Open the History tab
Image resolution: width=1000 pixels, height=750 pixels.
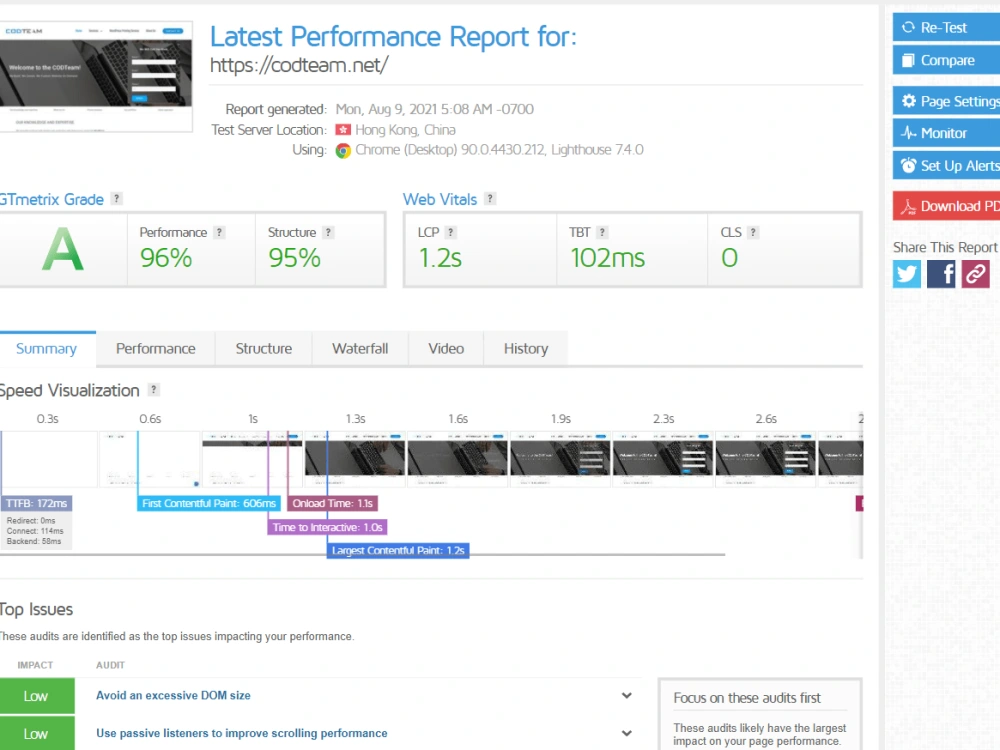coord(526,349)
